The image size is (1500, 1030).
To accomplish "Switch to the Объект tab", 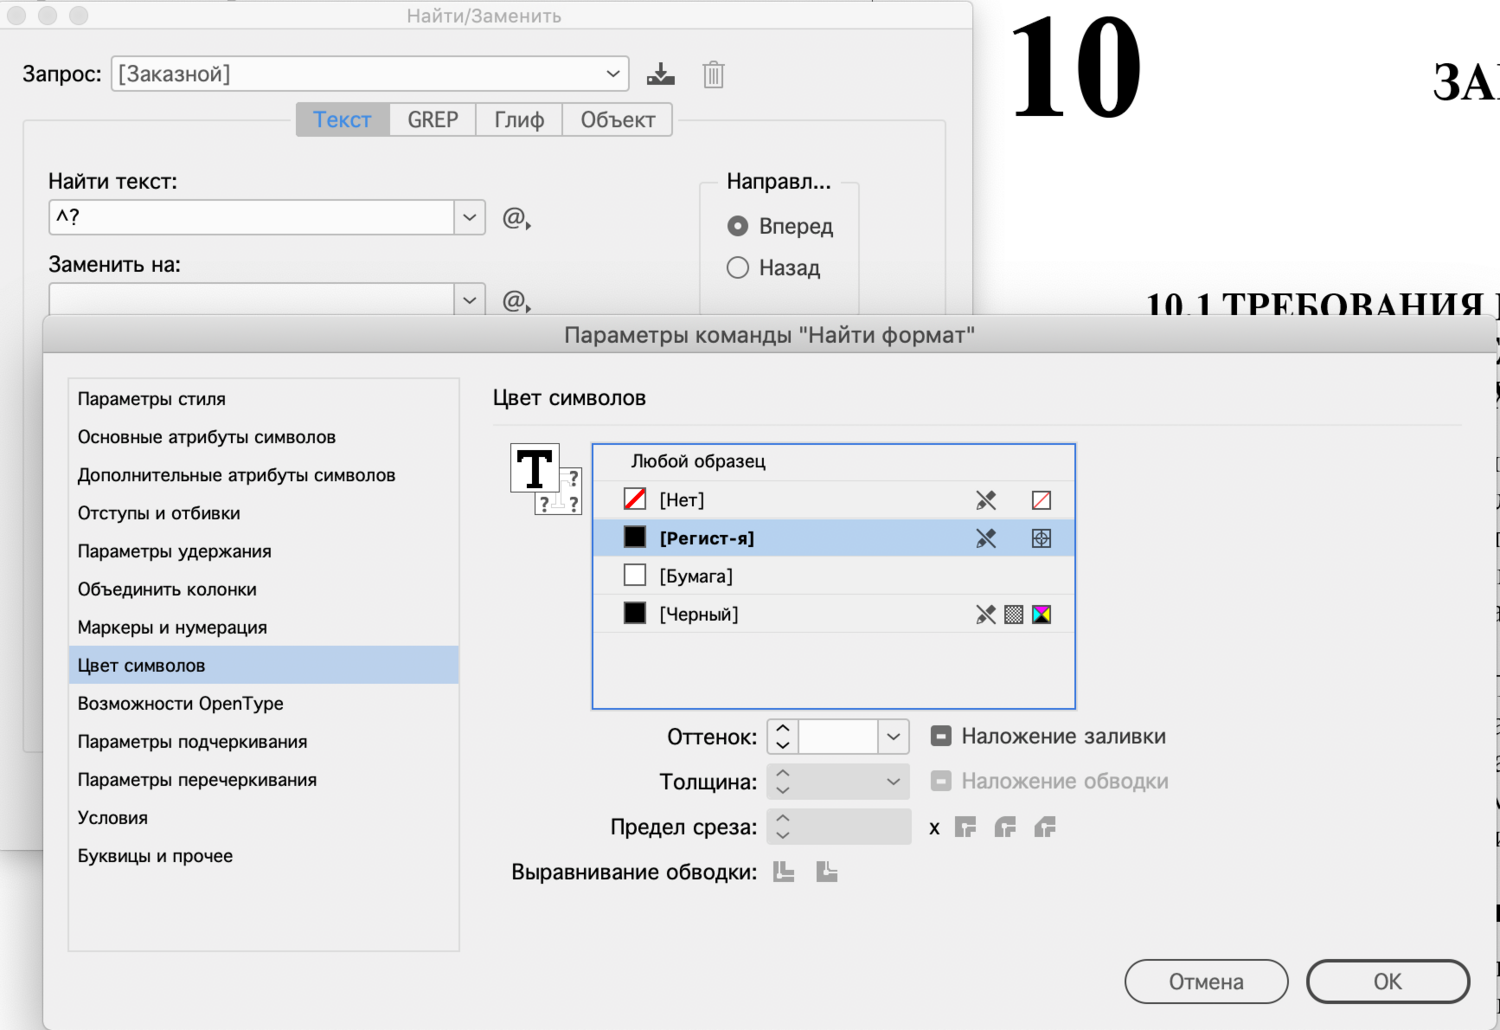I will [618, 120].
